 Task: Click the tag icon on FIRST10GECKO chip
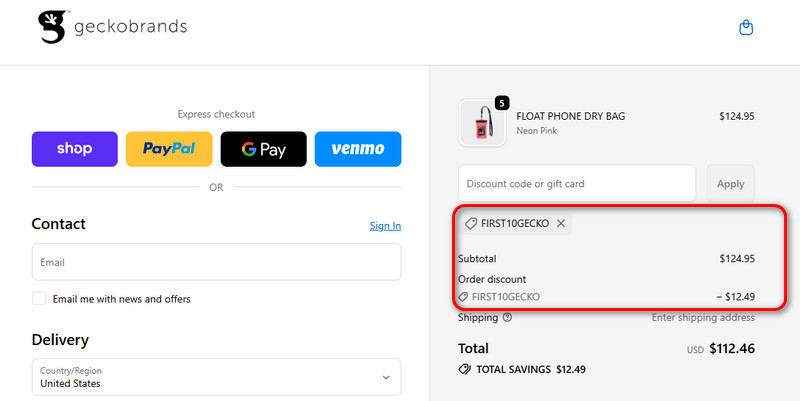tap(470, 223)
